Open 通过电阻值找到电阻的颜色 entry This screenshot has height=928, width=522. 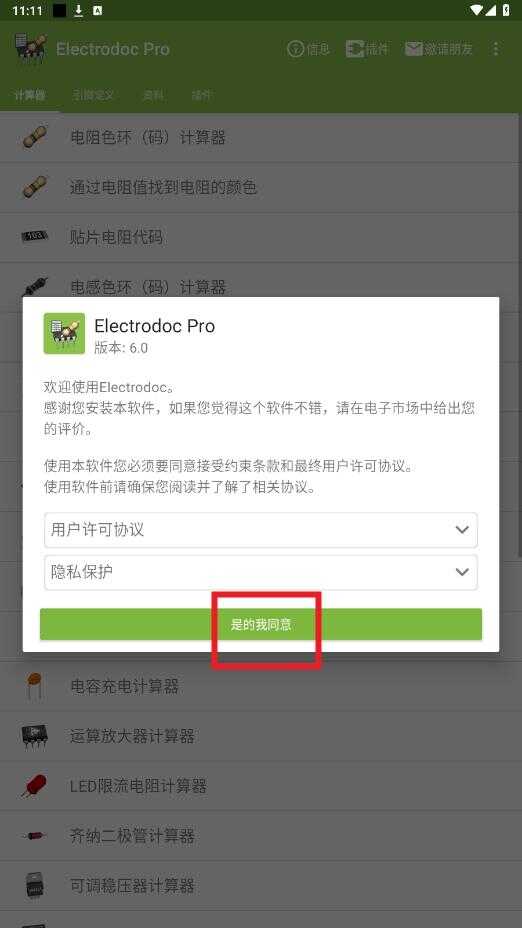(x=261, y=188)
